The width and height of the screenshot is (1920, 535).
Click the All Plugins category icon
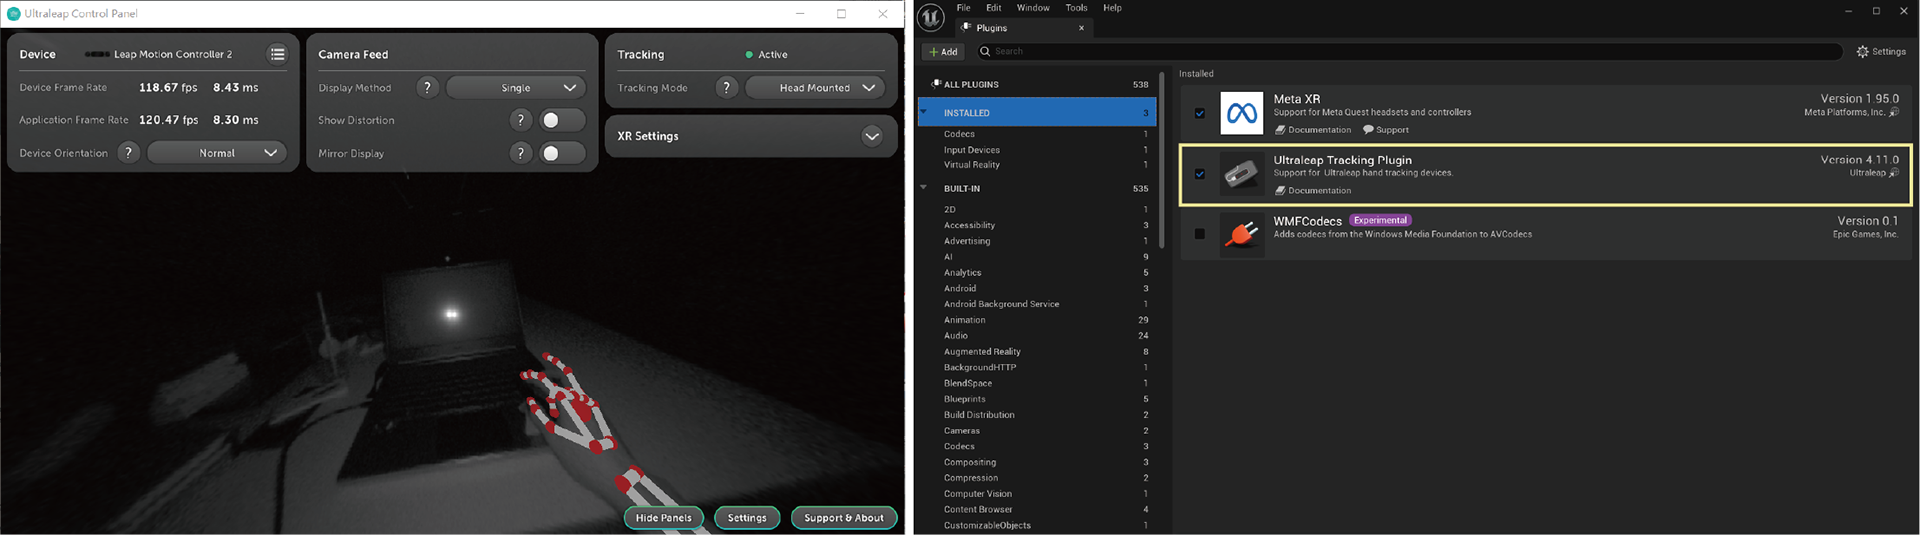pos(936,84)
